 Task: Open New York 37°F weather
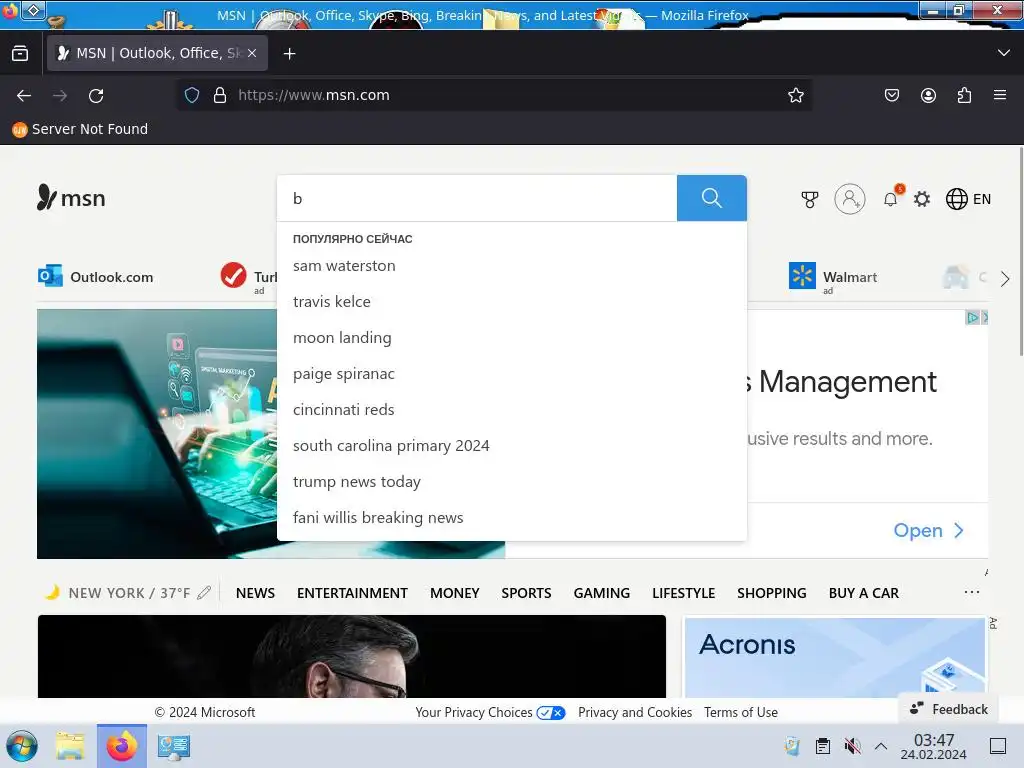(x=118, y=593)
